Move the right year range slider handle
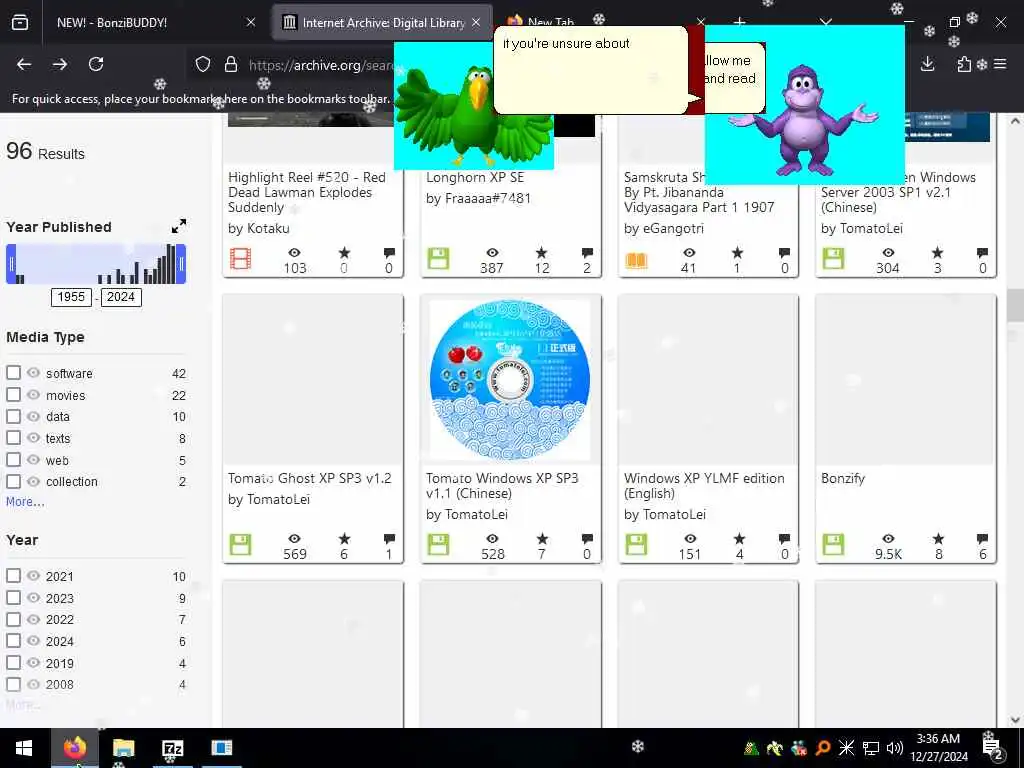 pyautogui.click(x=182, y=264)
